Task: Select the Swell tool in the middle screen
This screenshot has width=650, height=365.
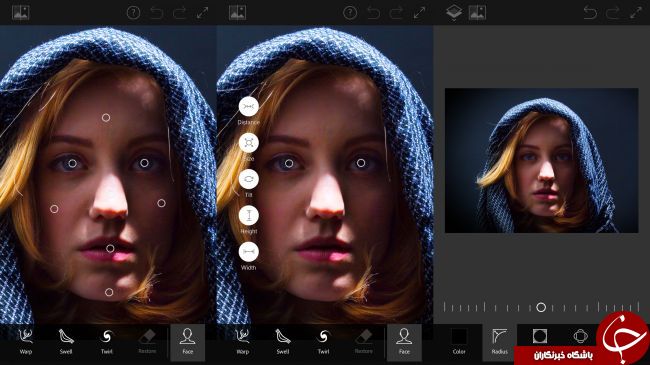Action: (x=283, y=342)
